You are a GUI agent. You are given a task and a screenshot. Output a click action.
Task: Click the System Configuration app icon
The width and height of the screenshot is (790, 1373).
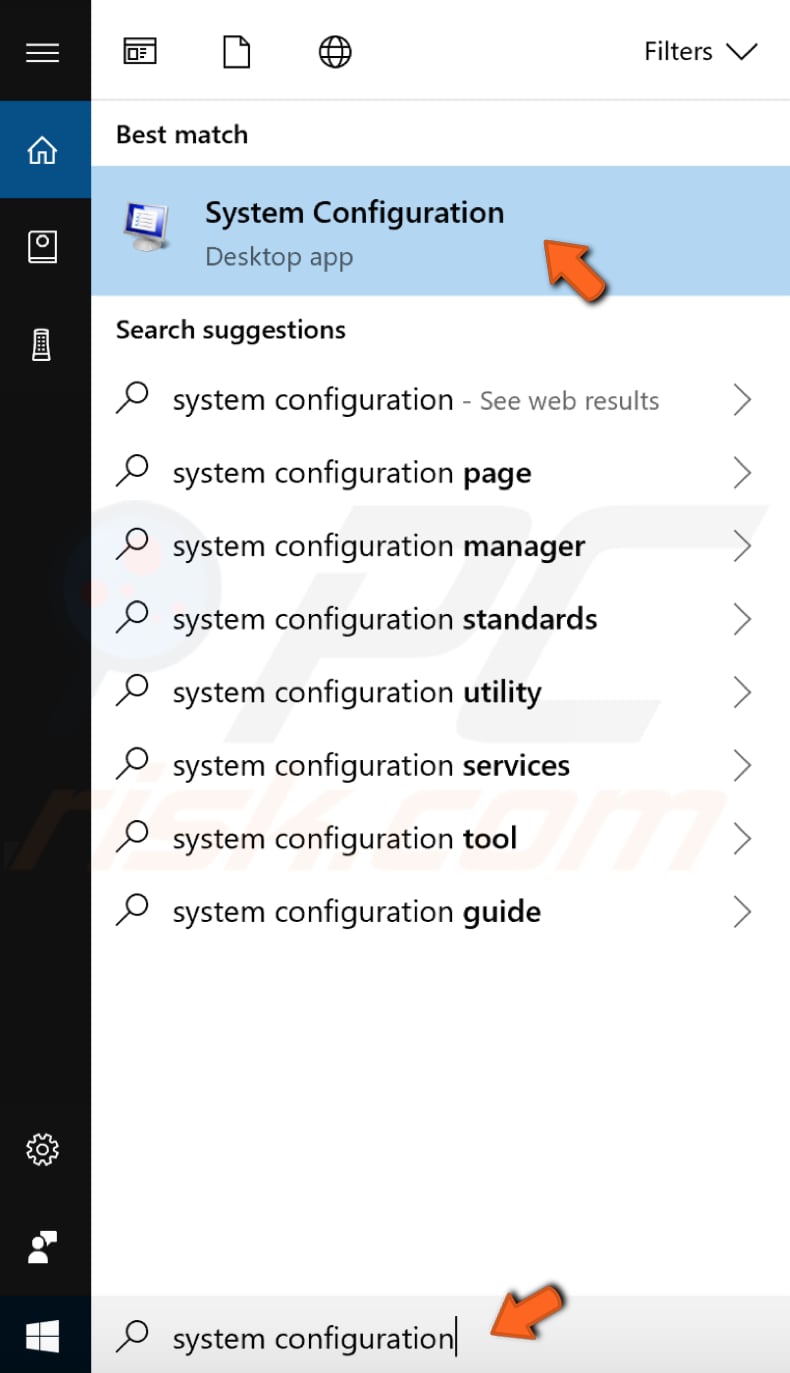144,228
